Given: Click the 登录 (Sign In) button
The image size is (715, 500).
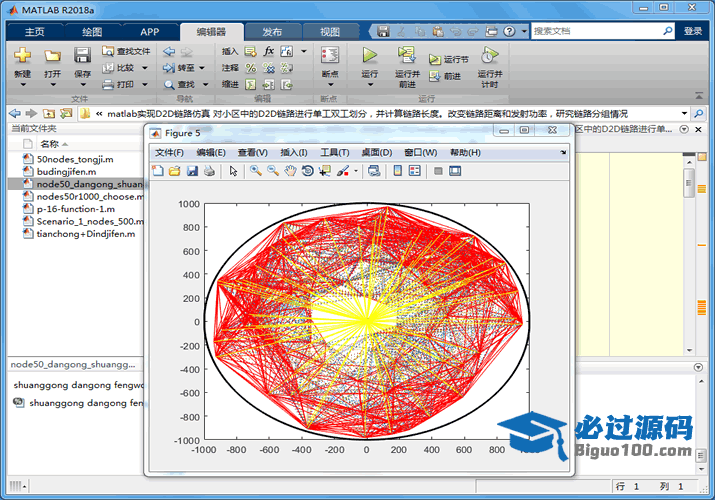Looking at the screenshot, I should coord(693,31).
